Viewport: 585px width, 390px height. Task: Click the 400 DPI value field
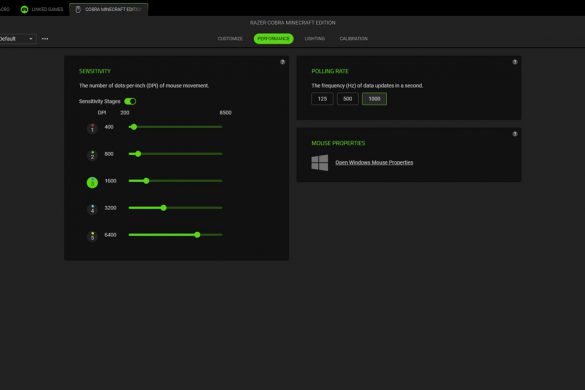(109, 127)
